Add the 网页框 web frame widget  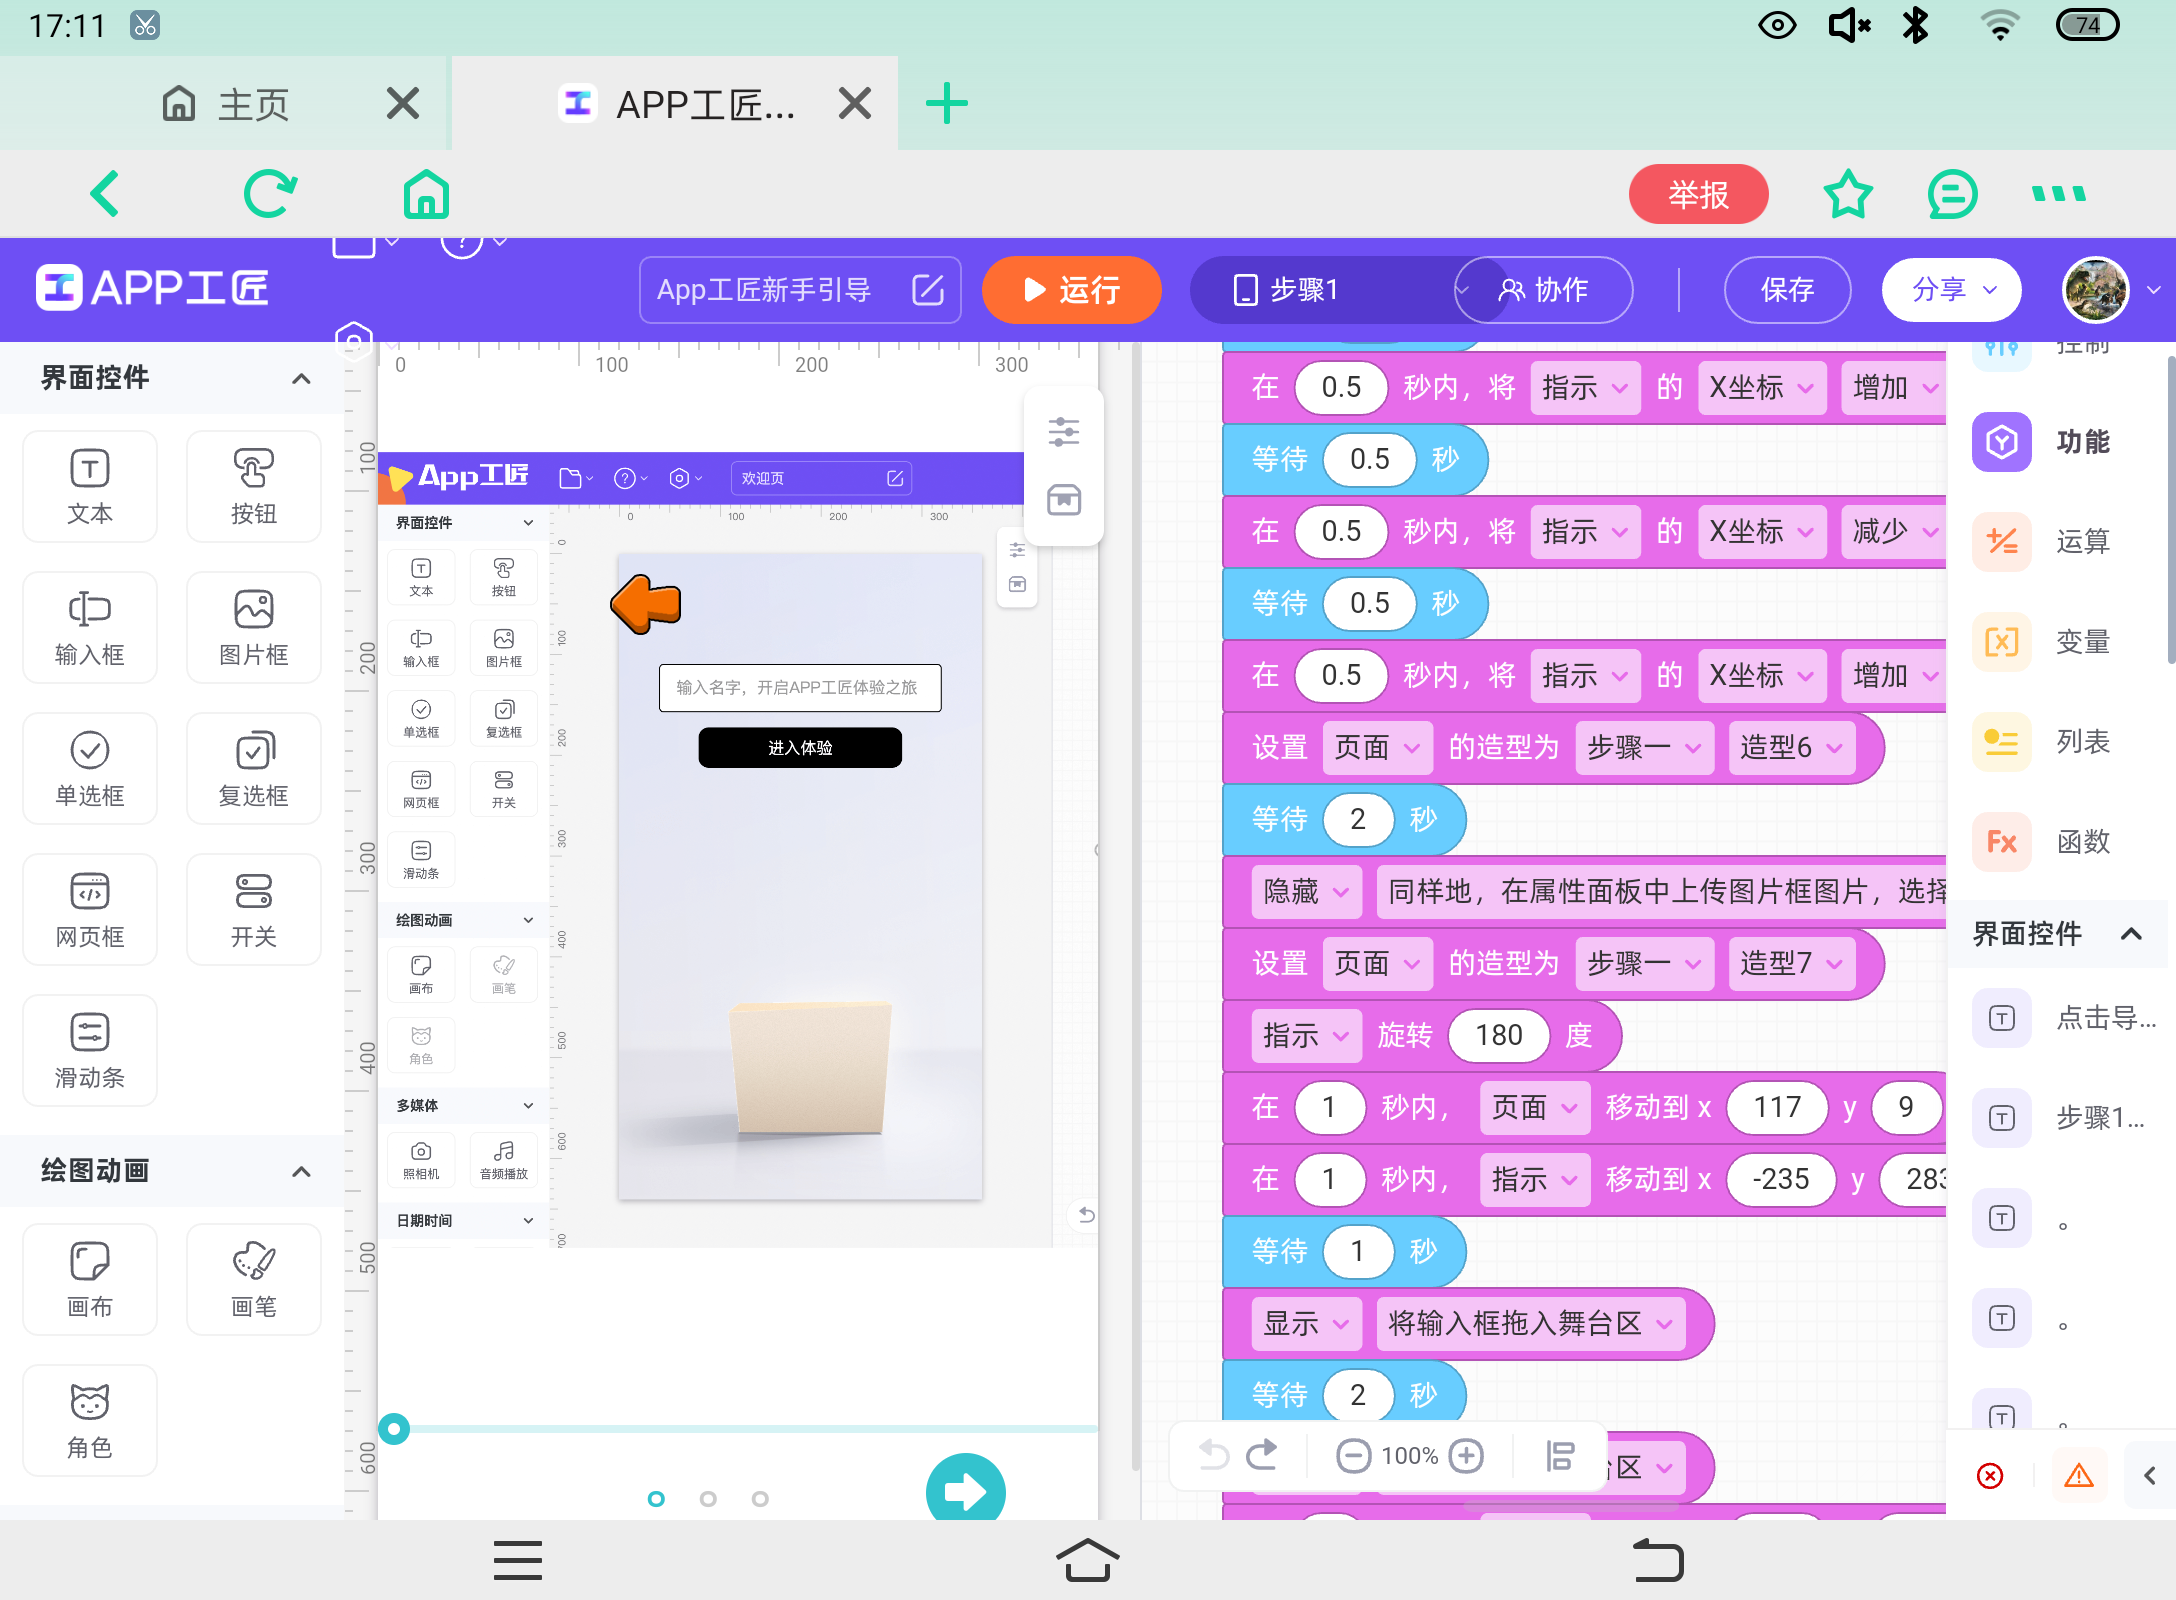click(x=90, y=910)
